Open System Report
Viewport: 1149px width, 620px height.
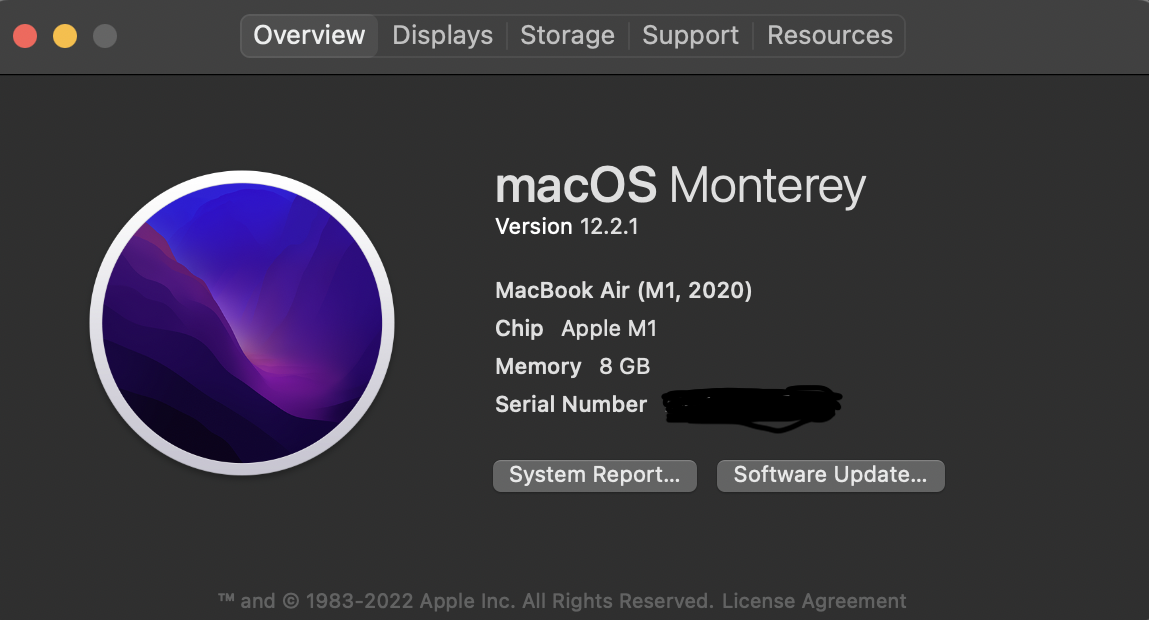594,475
